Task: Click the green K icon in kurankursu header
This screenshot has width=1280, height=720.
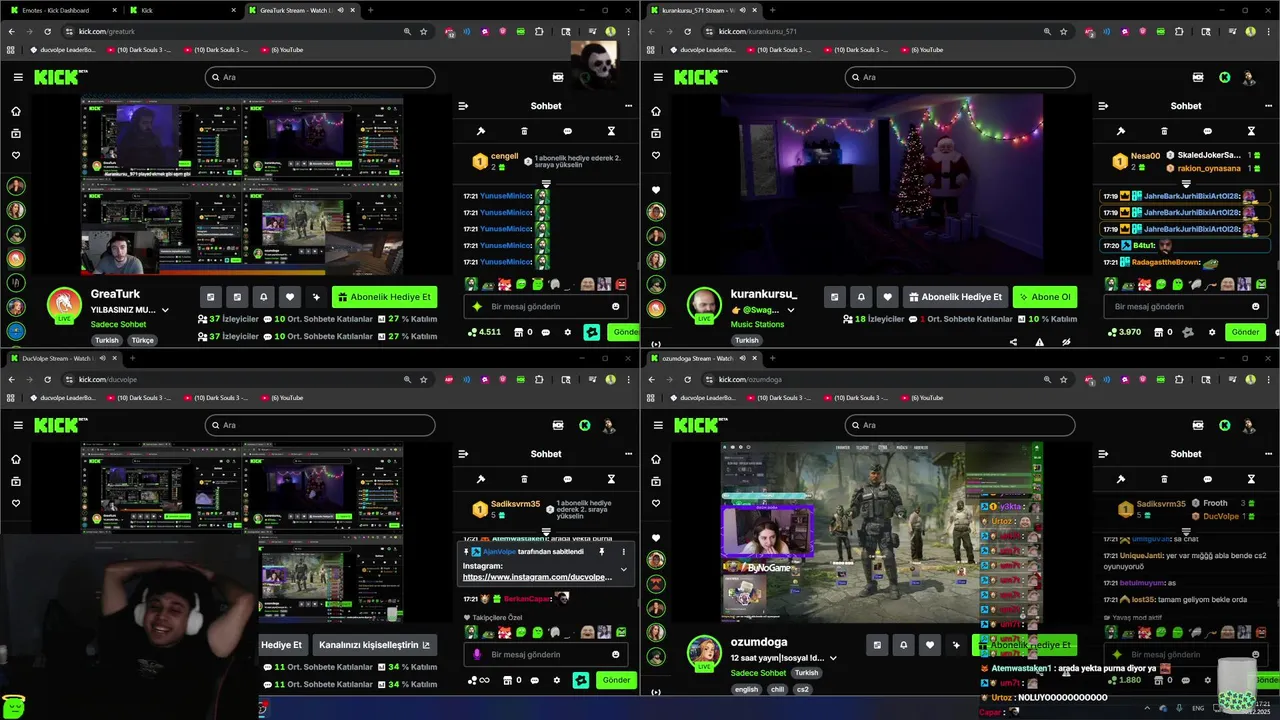Action: [x=1224, y=77]
